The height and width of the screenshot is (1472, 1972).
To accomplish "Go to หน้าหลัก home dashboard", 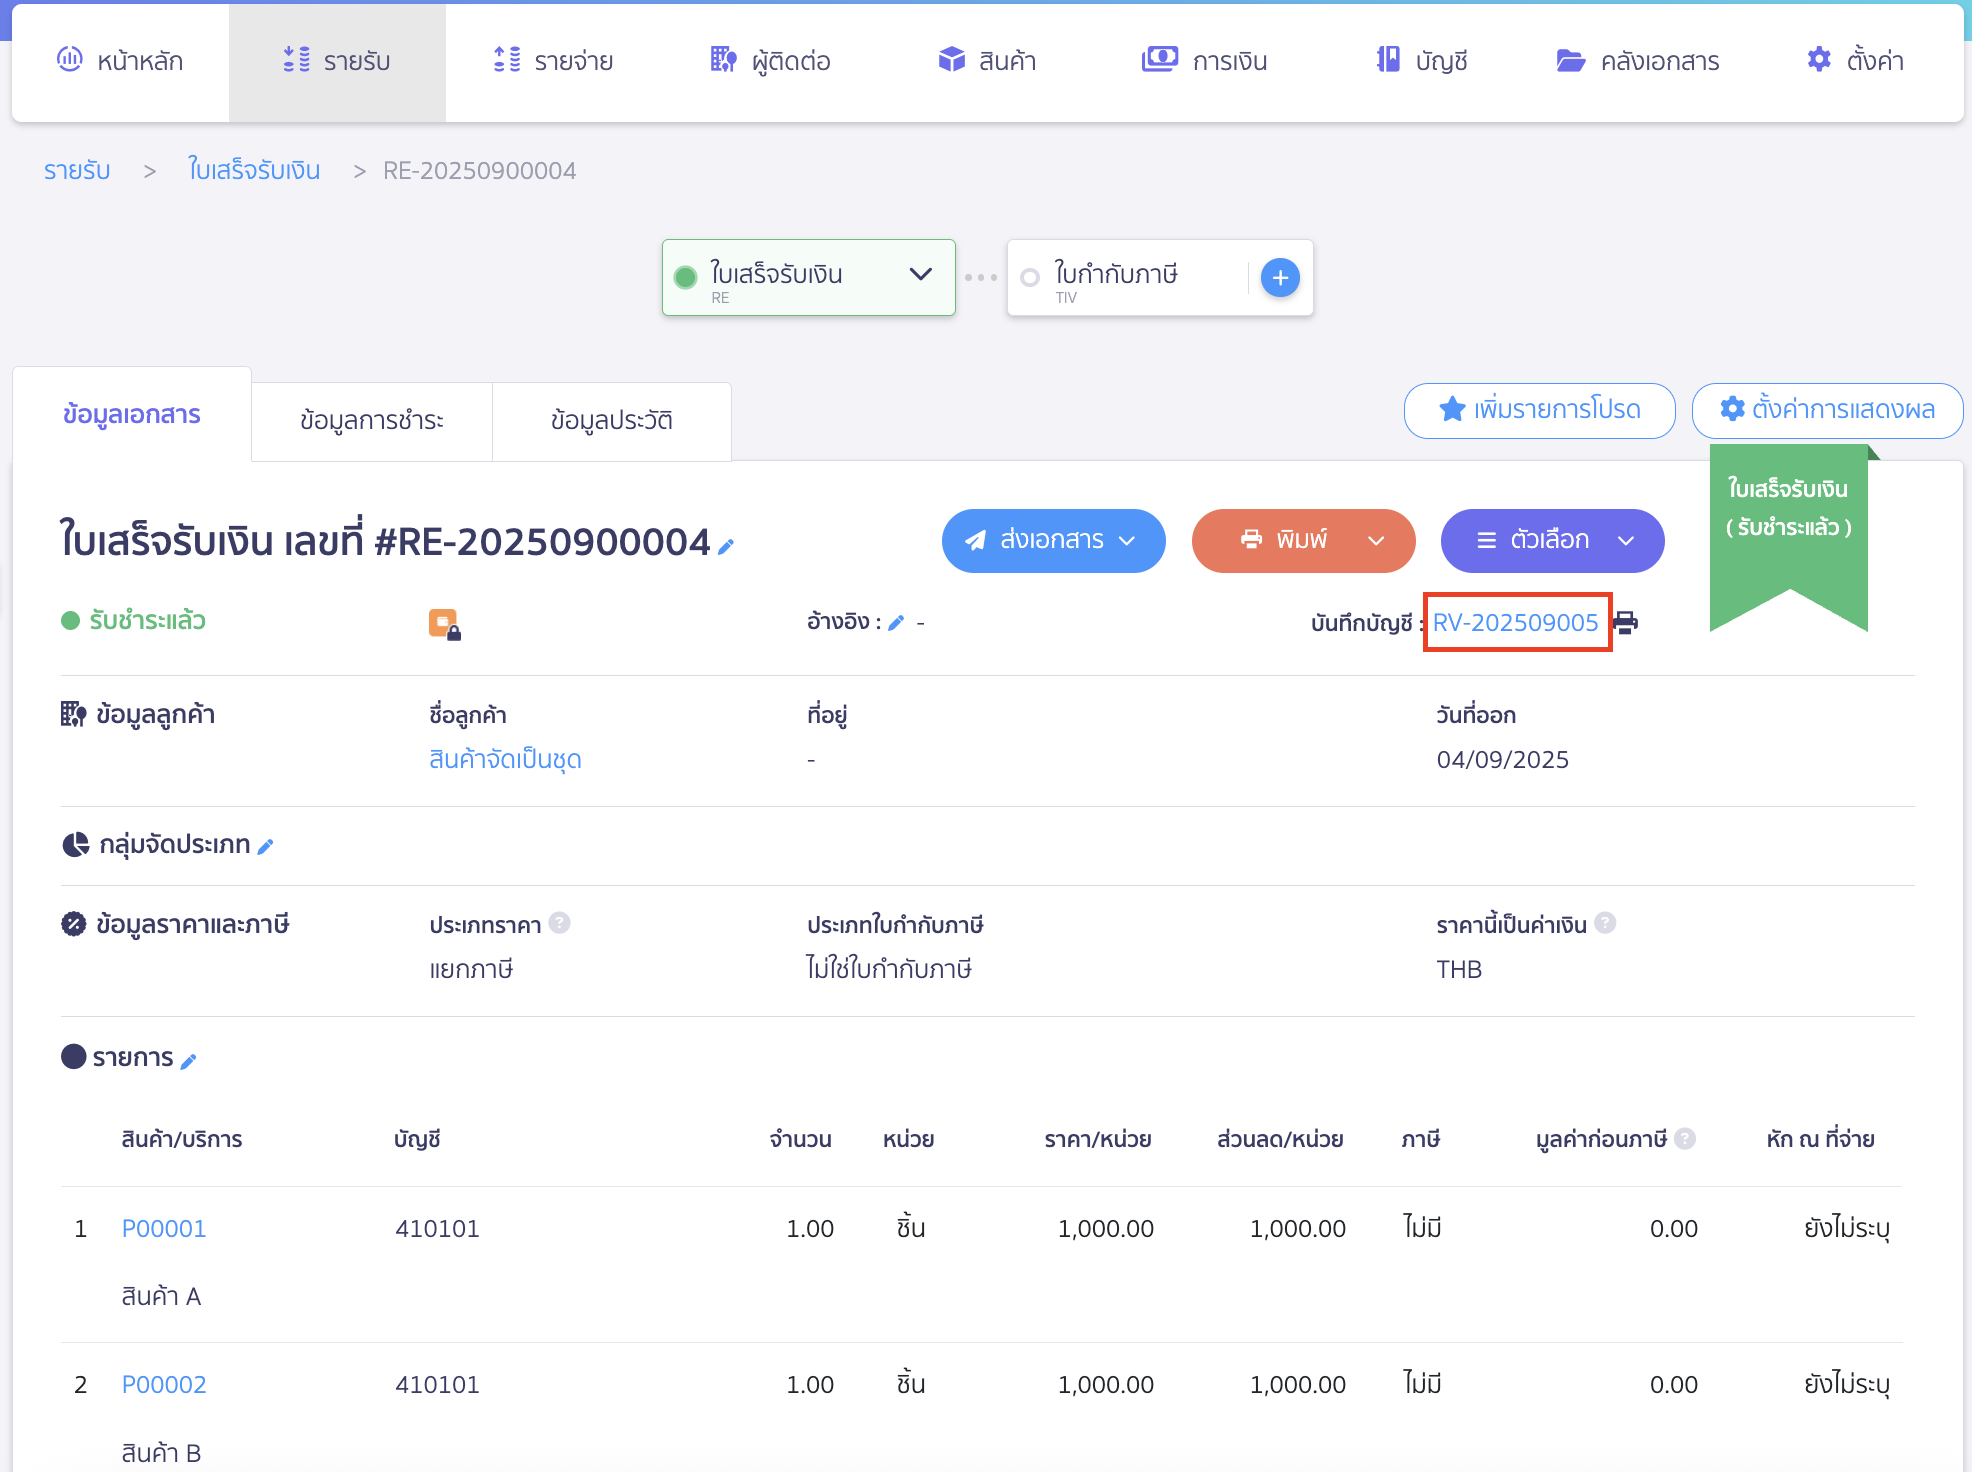I will pyautogui.click(x=120, y=61).
